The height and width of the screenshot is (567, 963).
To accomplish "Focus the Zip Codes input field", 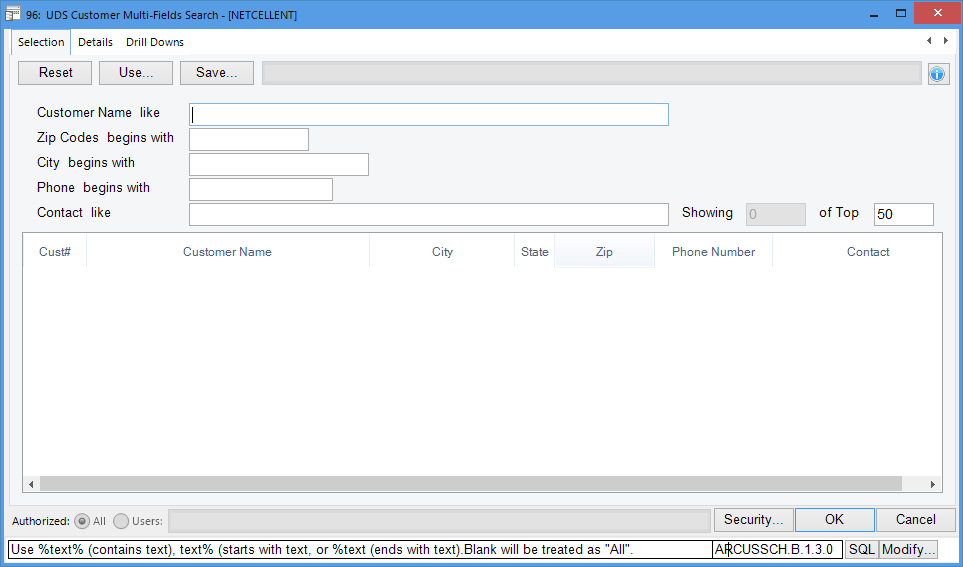I will click(x=249, y=139).
